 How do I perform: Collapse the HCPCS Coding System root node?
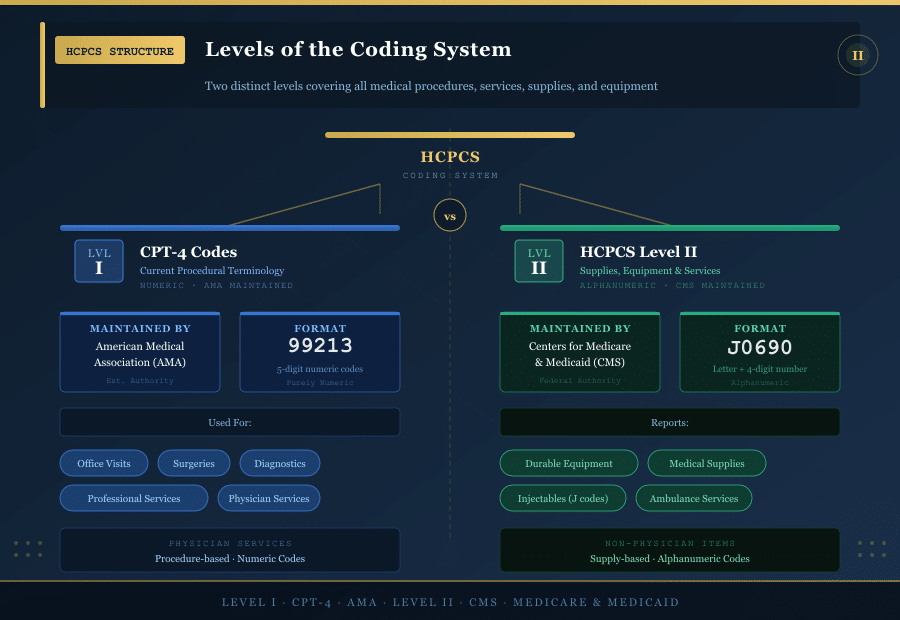(x=449, y=157)
